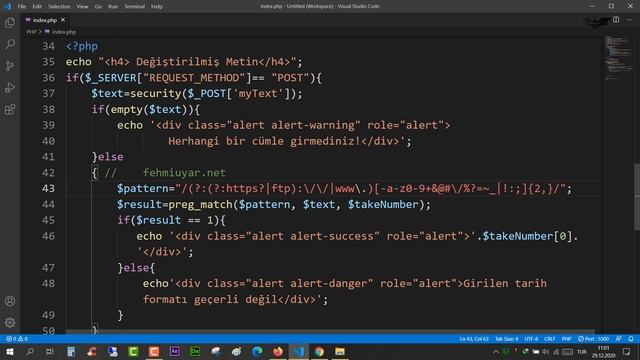Viewport: 640px width, 360px height.
Task: Click the Ln 43, Col 63 status item
Action: coord(474,339)
